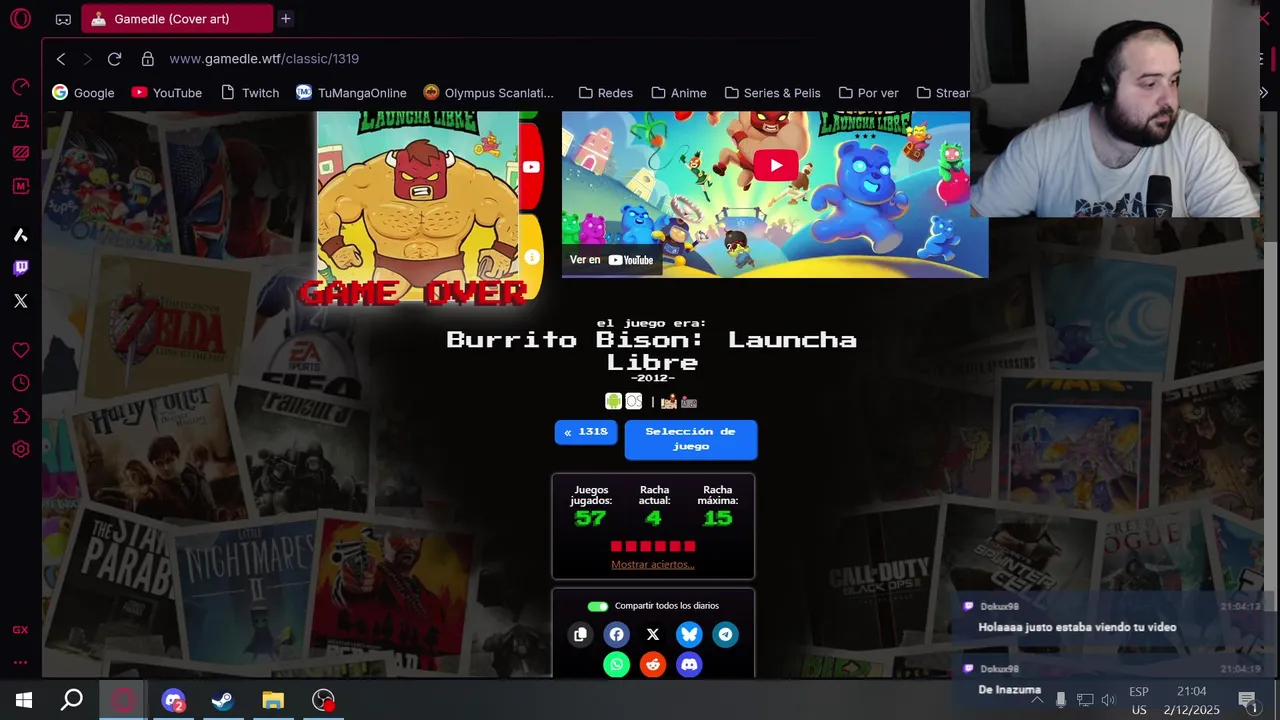The height and width of the screenshot is (720, 1280).
Task: Open the Olympus Scanlati... bookmark
Action: coord(488,93)
